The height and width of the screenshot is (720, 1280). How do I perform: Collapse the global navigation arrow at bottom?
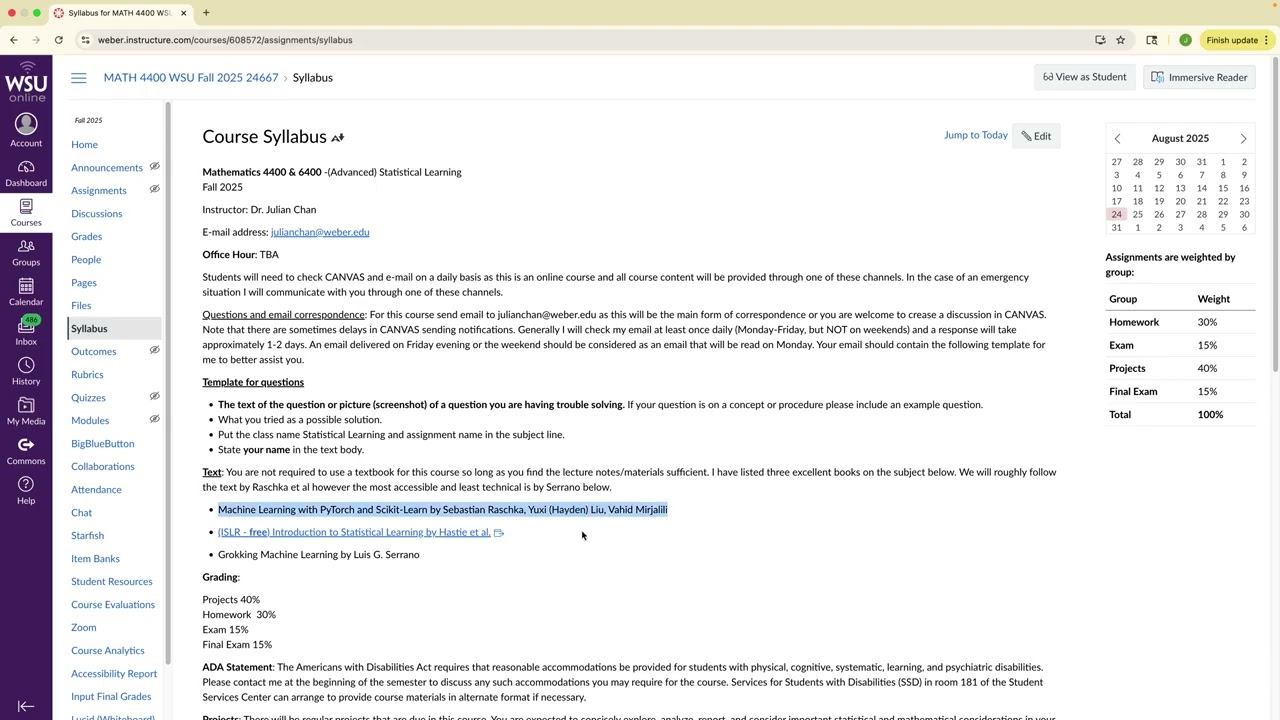26,706
